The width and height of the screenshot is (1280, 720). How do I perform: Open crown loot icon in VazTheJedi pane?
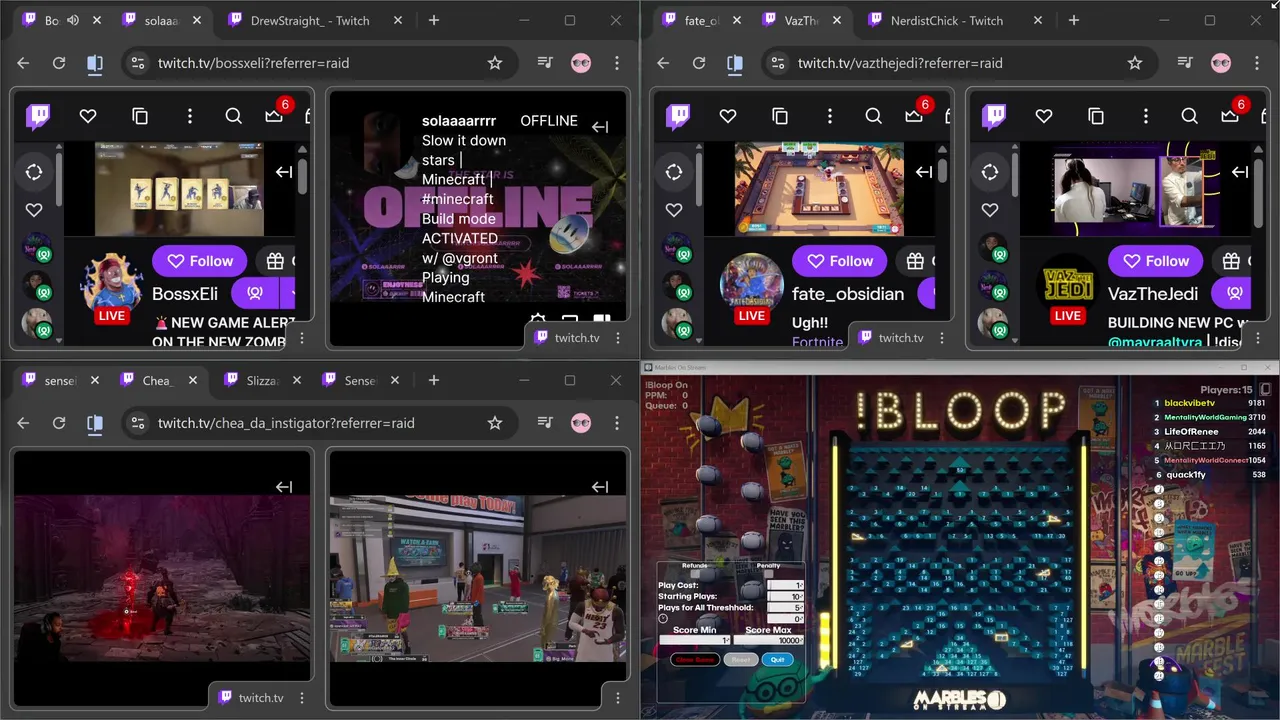pos(1229,116)
